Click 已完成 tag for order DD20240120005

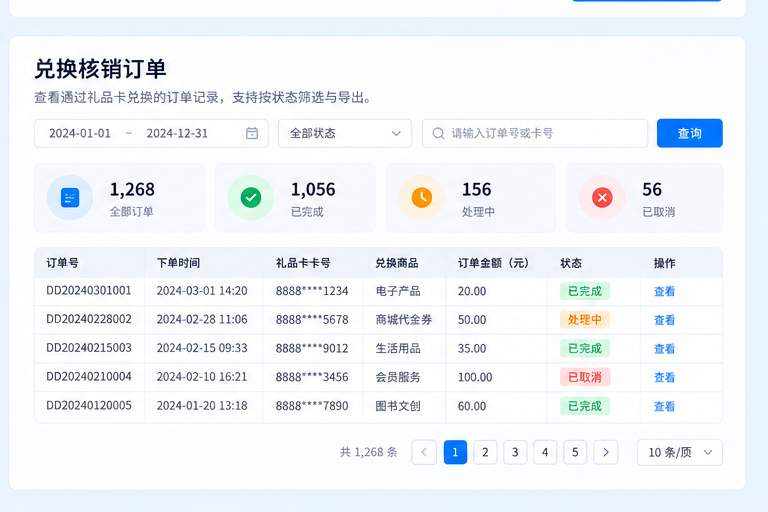tap(585, 406)
